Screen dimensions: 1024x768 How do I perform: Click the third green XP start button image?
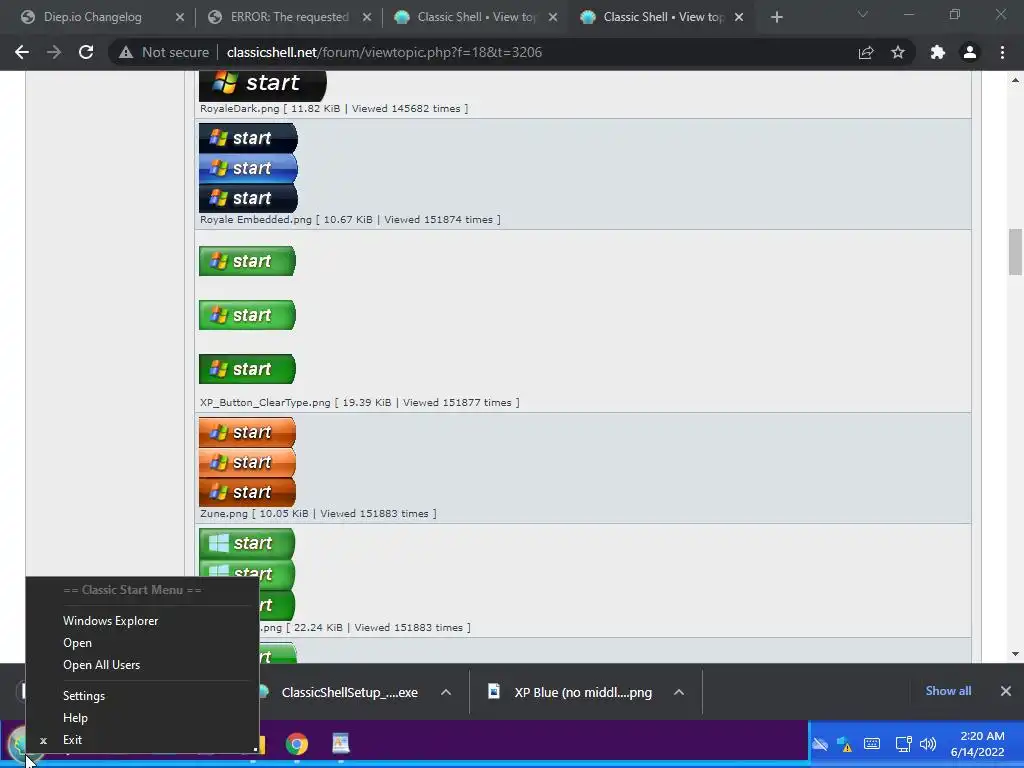pyautogui.click(x=248, y=369)
